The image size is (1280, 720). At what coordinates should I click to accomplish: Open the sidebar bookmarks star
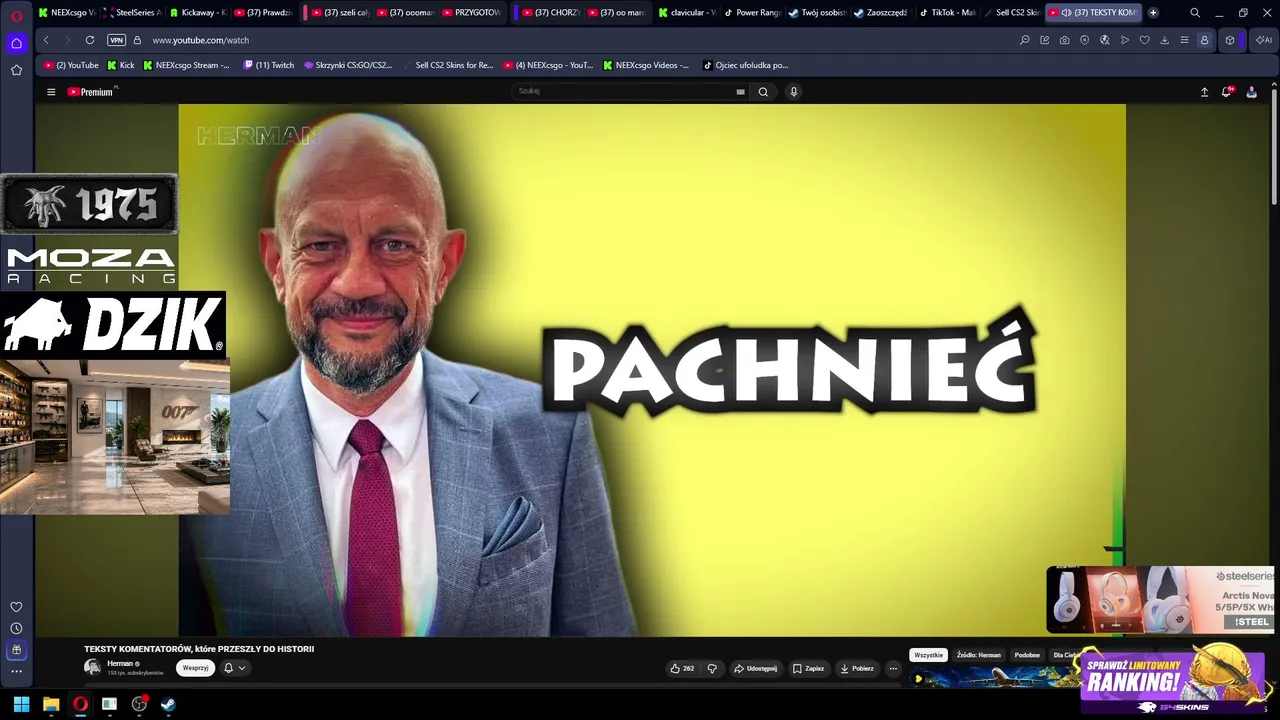pyautogui.click(x=16, y=70)
